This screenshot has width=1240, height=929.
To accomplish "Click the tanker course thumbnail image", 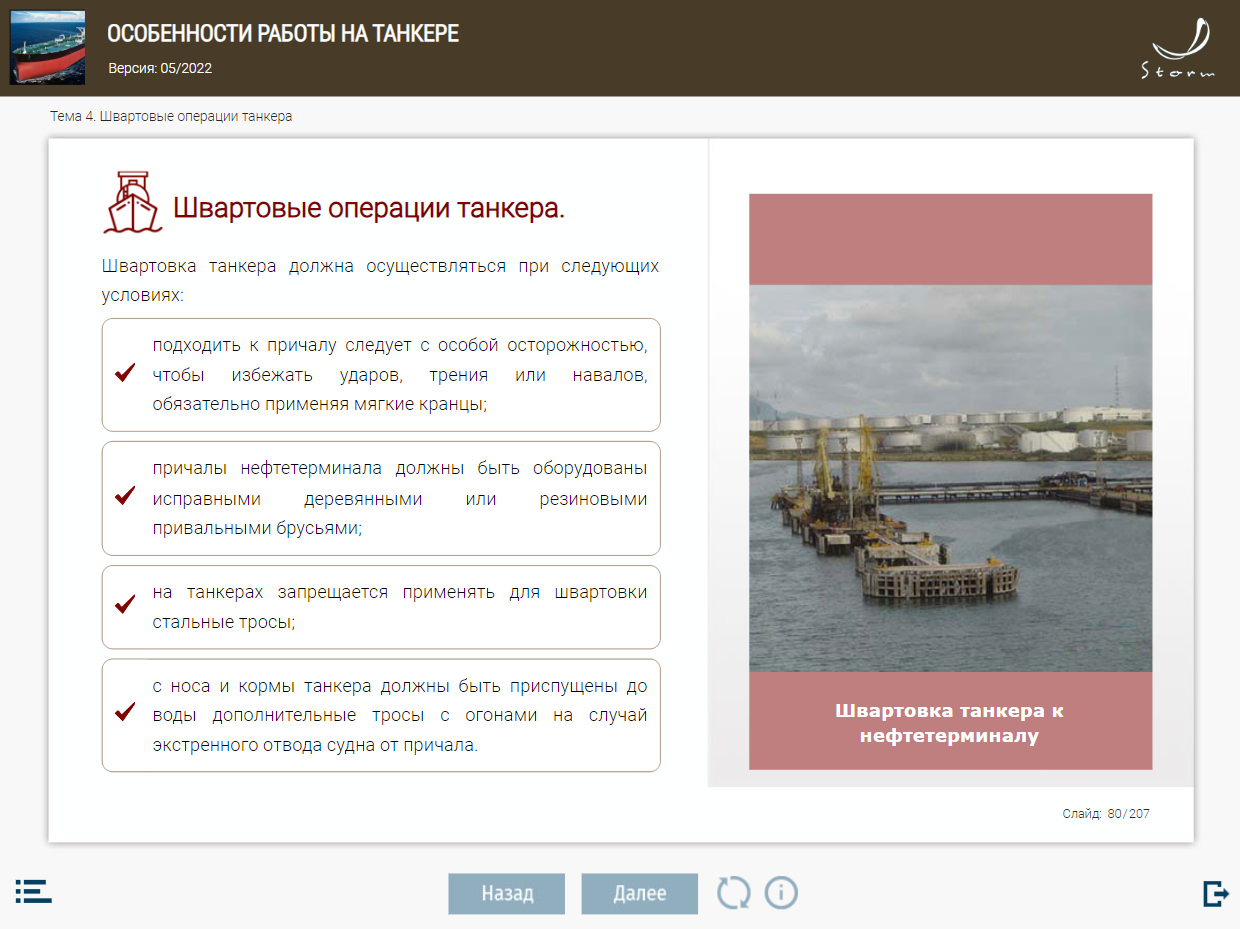I will [x=47, y=48].
